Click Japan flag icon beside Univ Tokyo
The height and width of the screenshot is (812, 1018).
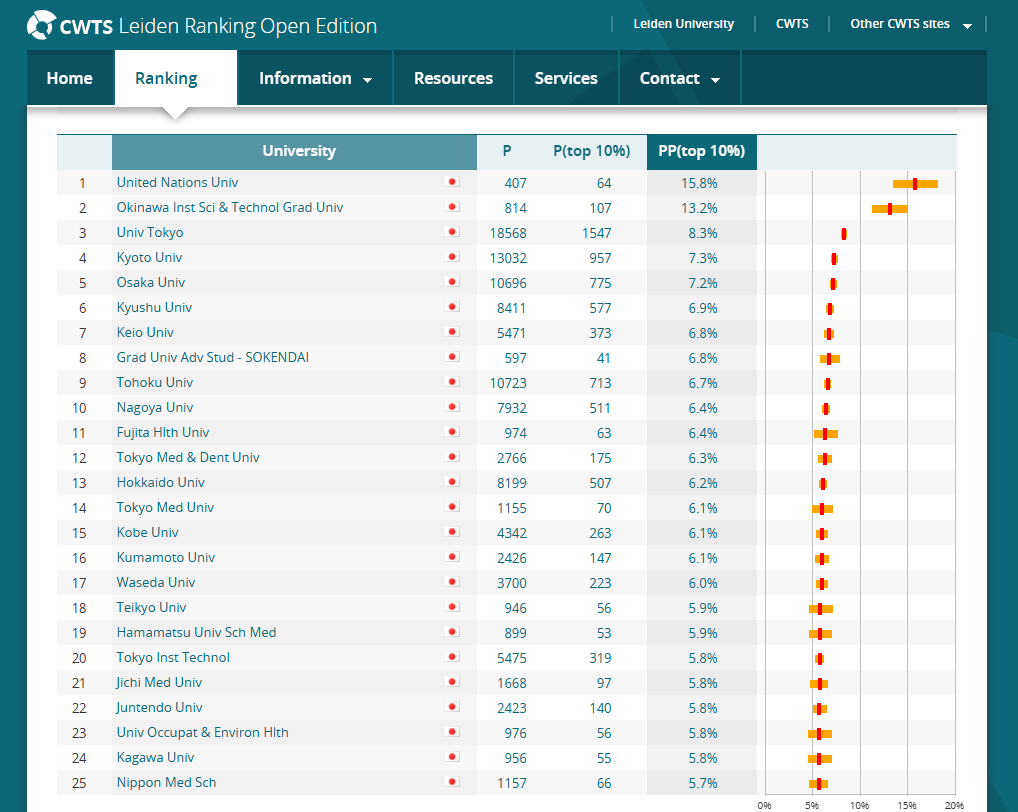pyautogui.click(x=452, y=232)
